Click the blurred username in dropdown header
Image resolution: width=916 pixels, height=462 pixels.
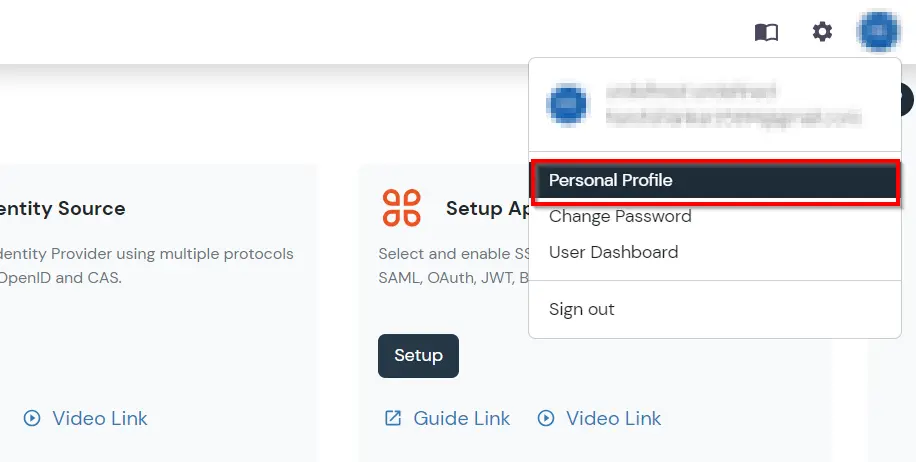[690, 92]
